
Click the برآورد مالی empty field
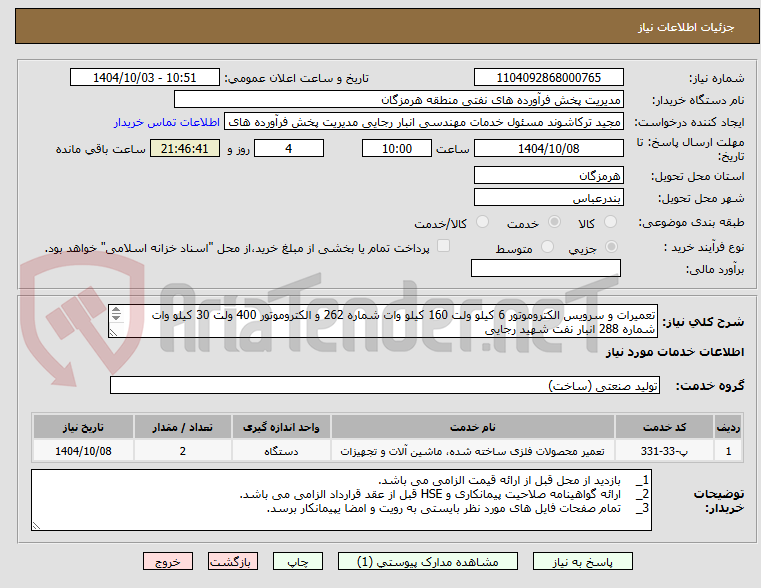(546, 268)
